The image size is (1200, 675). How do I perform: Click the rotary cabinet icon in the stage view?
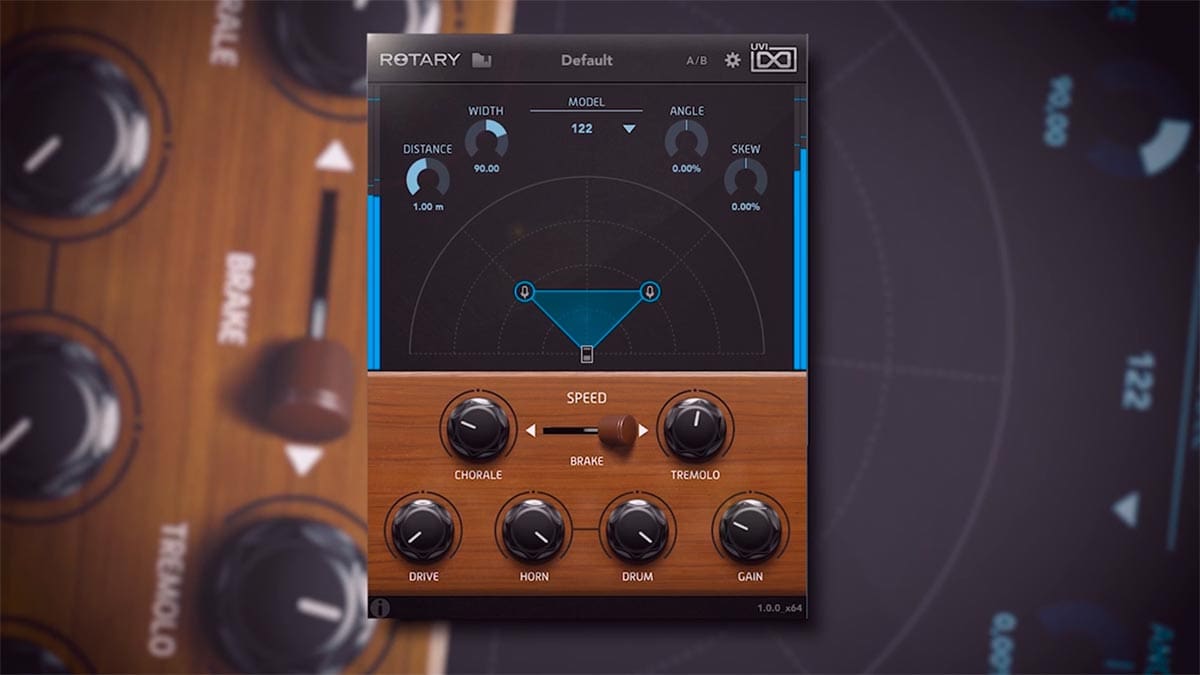click(x=587, y=352)
